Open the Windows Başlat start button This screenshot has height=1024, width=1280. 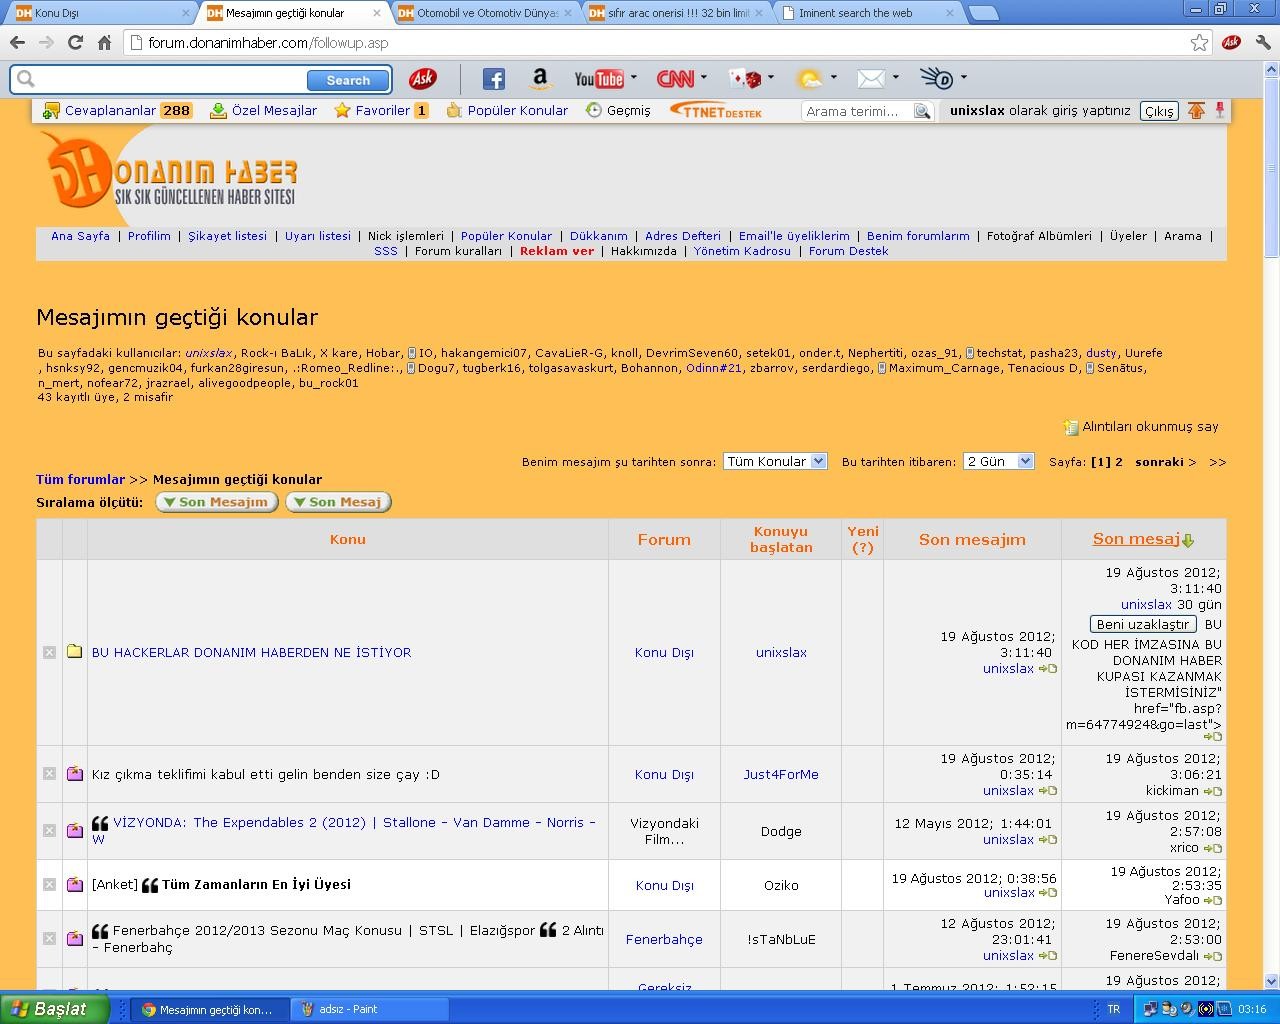(x=54, y=1009)
